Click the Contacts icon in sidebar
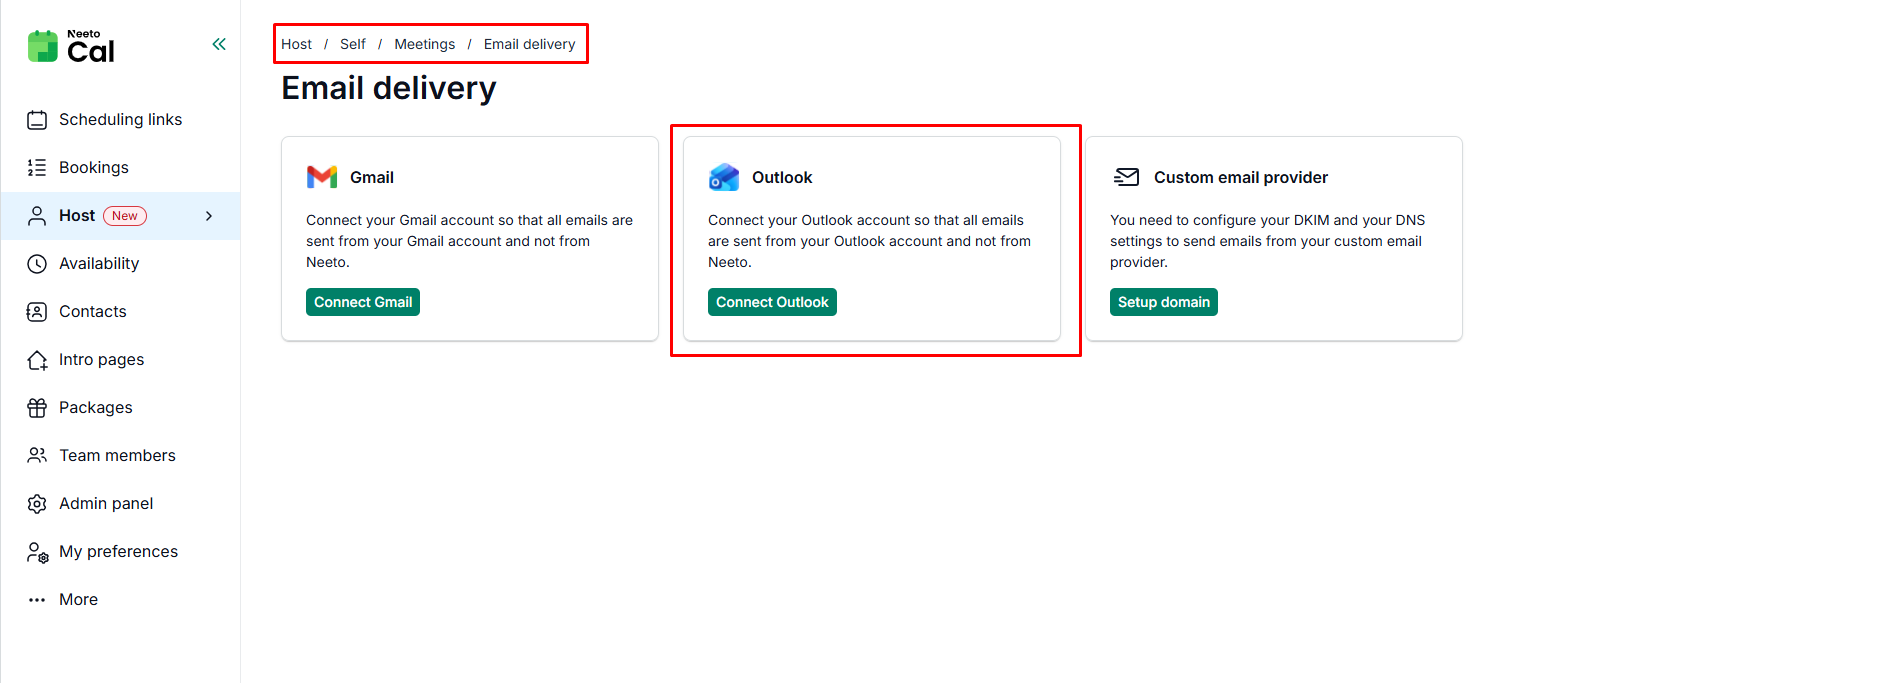1899x683 pixels. [37, 312]
